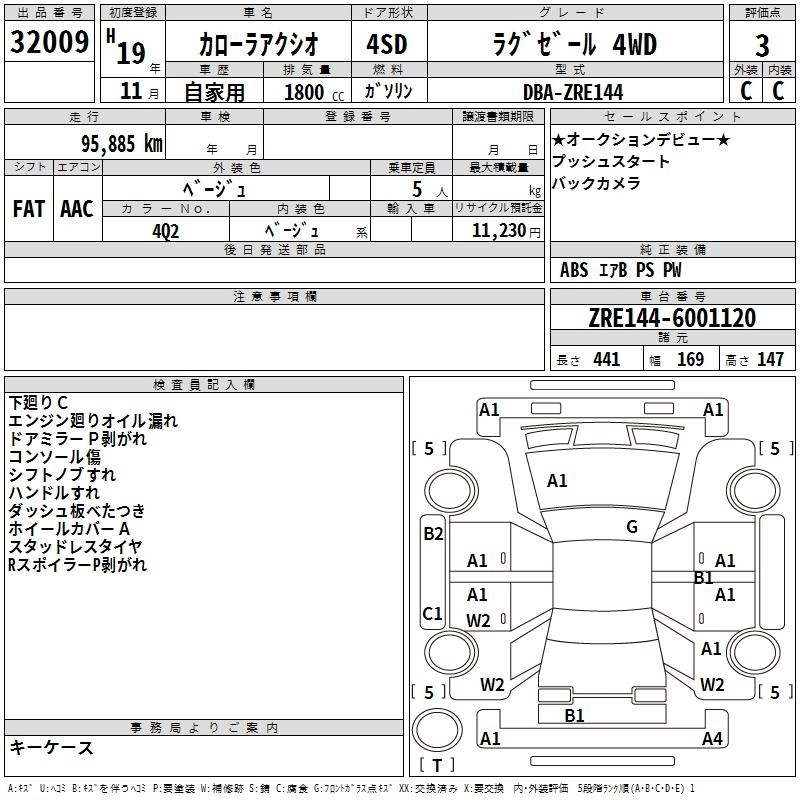The image size is (800, 800).
Task: Click the エンジン廻りオイル漏れ inspector note
Action: tap(93, 421)
